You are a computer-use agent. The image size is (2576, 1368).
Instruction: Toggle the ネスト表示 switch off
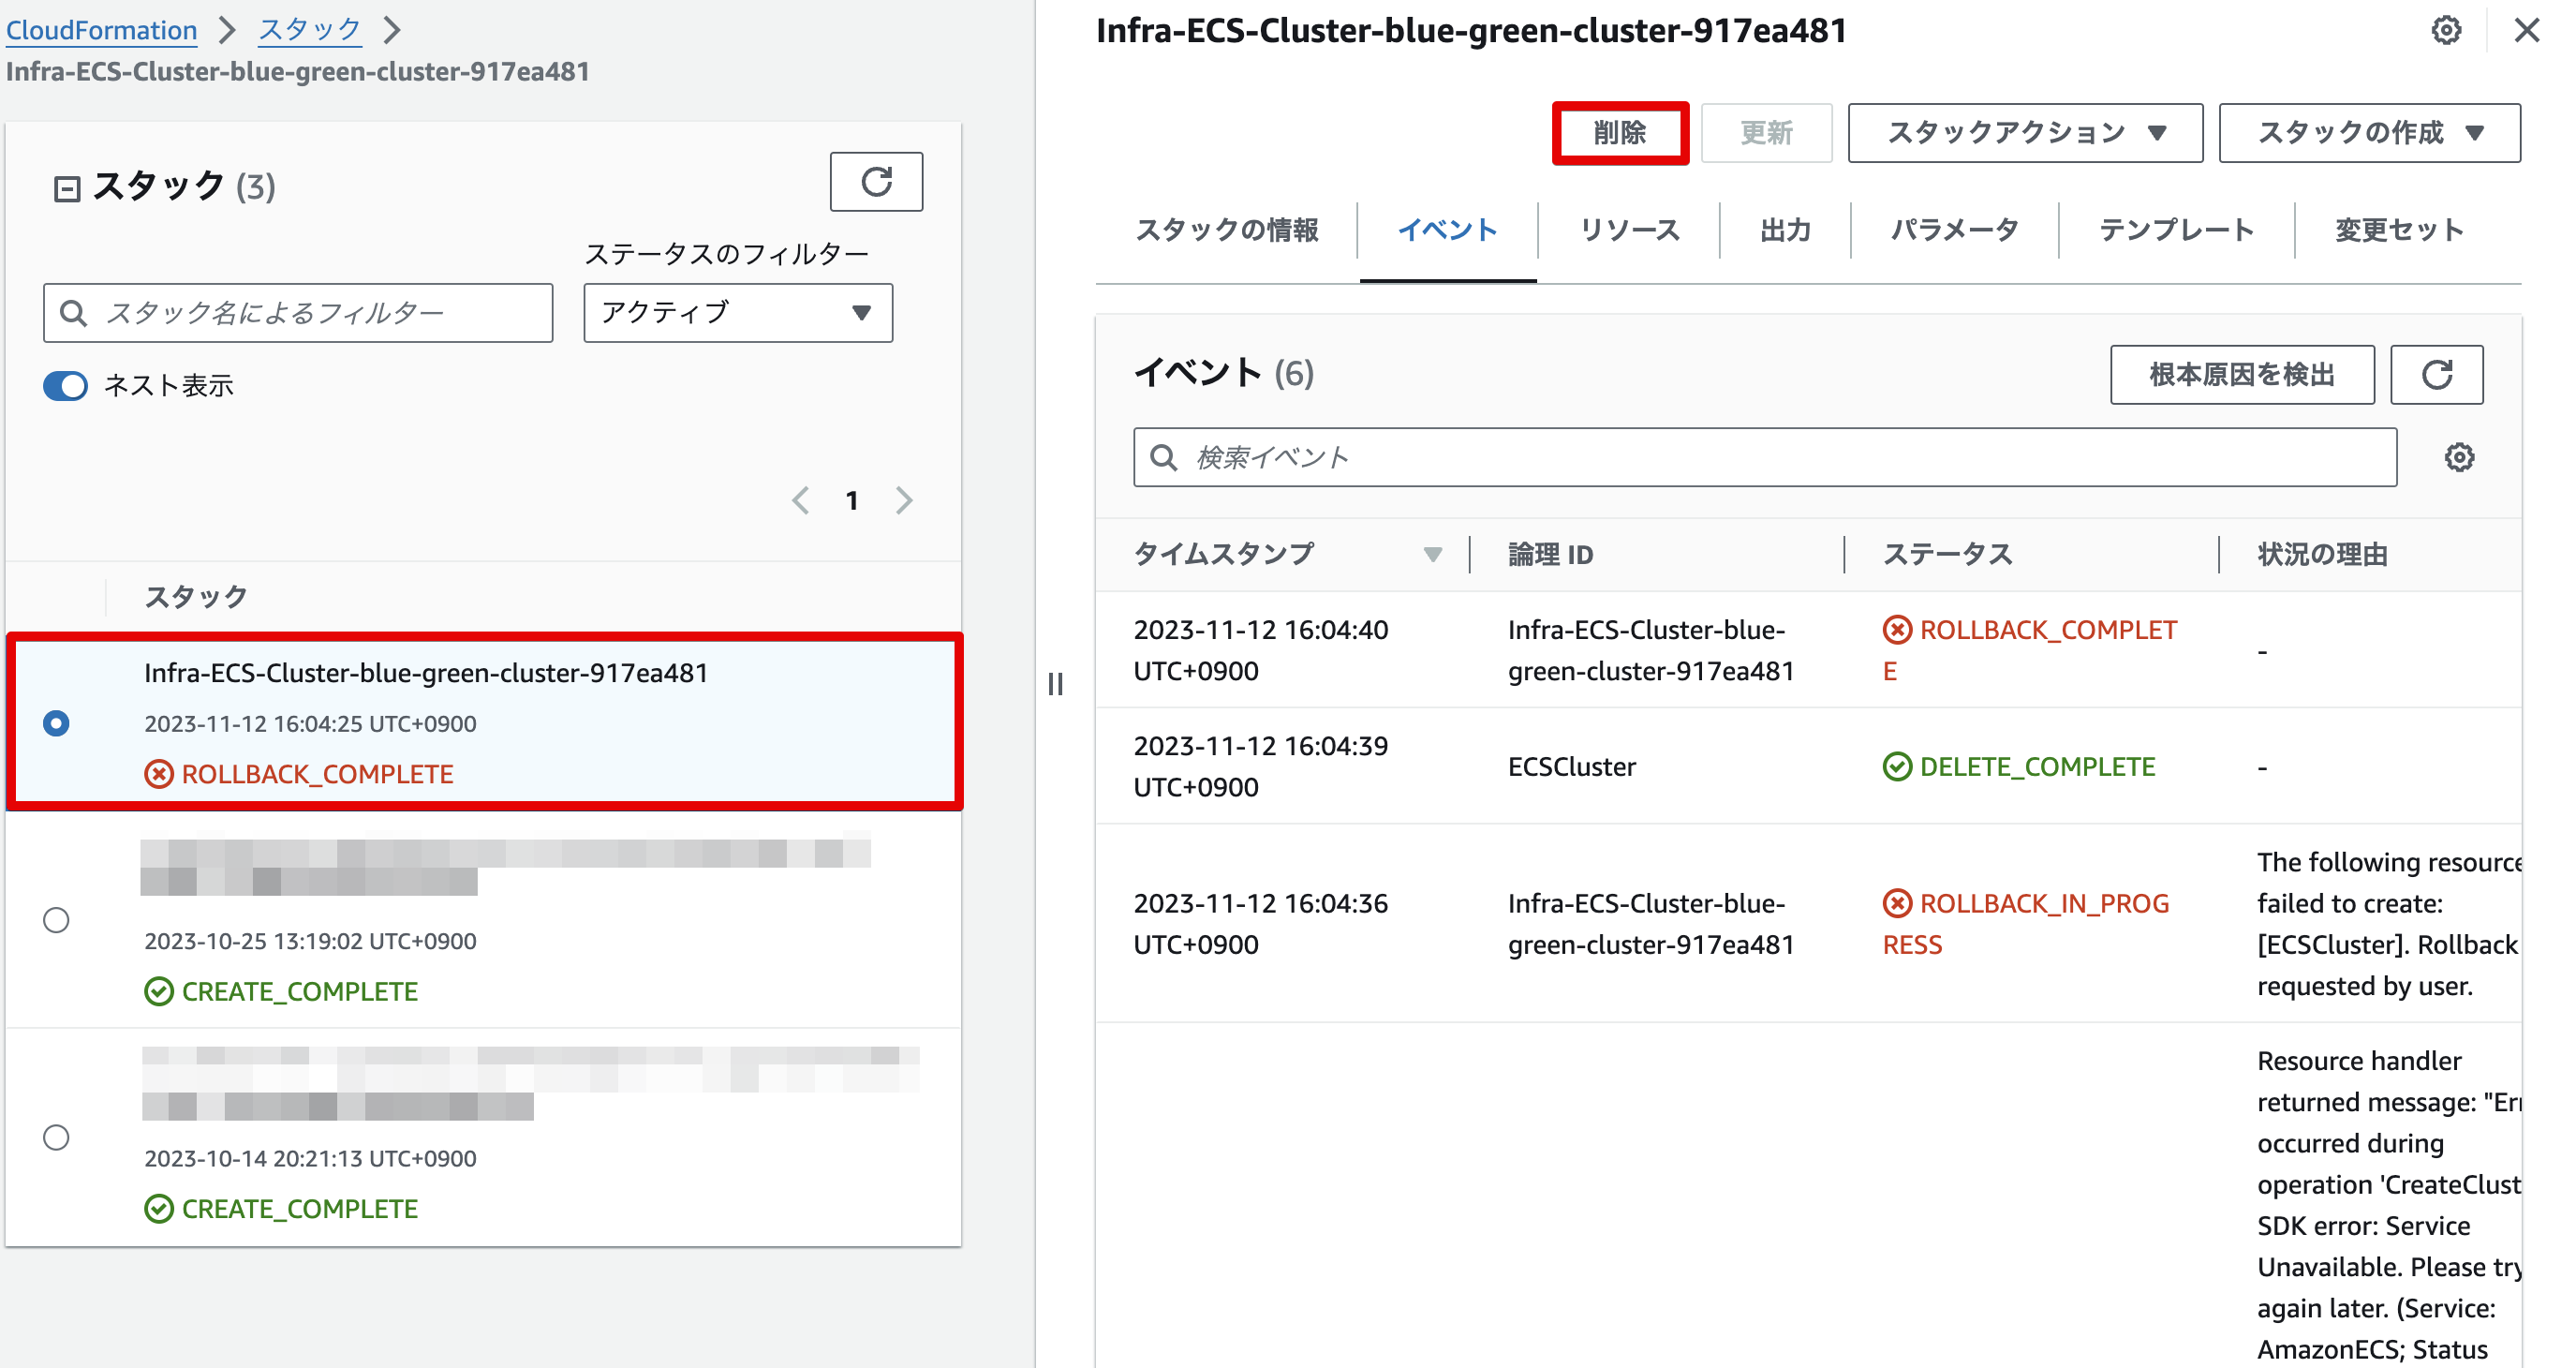tap(66, 386)
